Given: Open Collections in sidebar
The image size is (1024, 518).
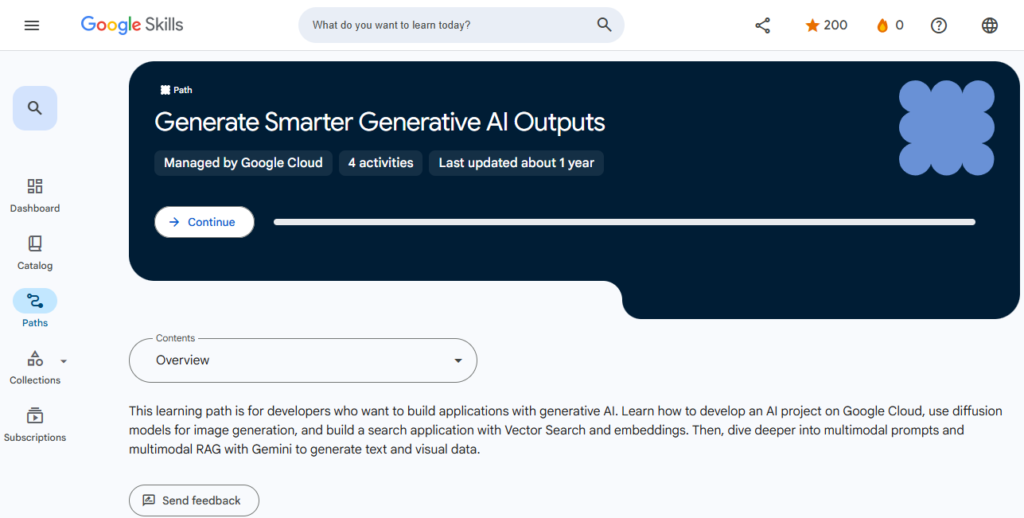Looking at the screenshot, I should coord(35,367).
